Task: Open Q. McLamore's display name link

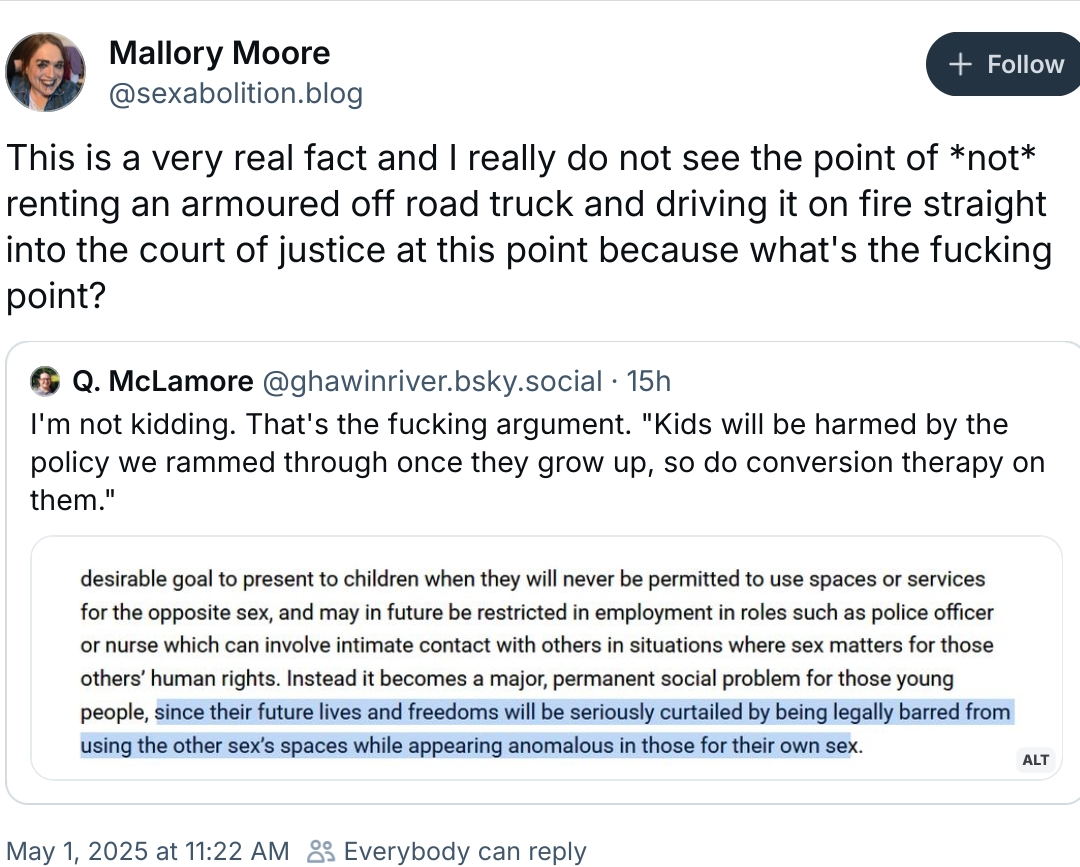Action: (x=163, y=381)
